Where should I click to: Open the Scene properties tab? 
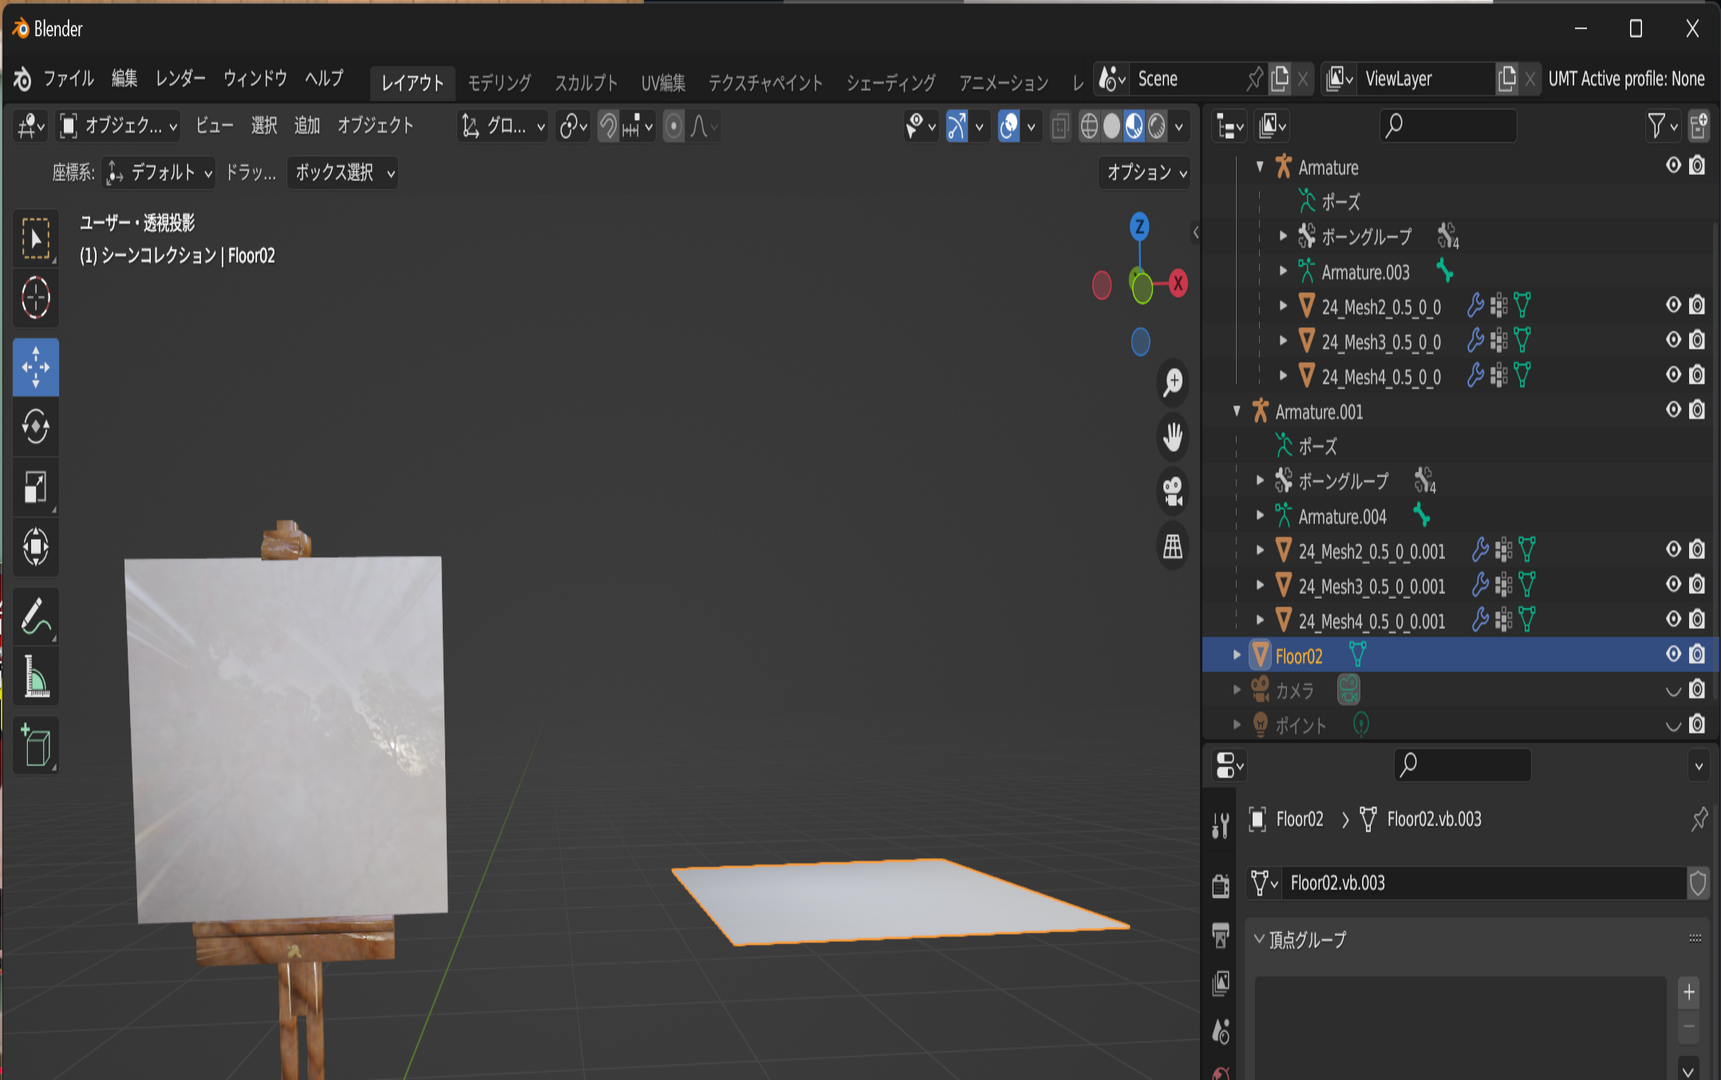coord(1221,1031)
